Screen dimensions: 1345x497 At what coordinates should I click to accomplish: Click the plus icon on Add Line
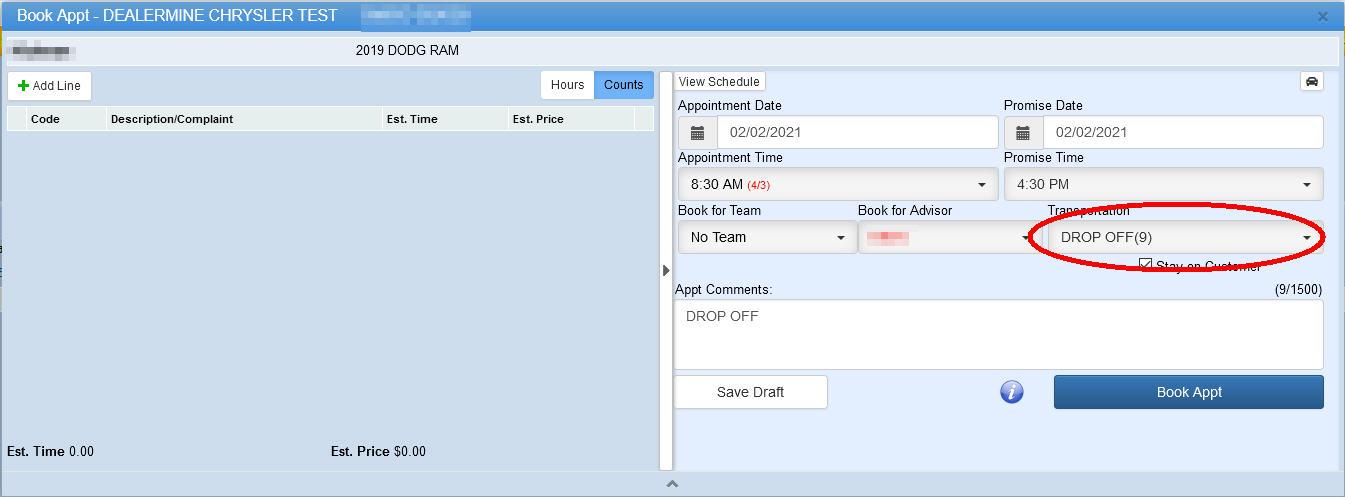pyautogui.click(x=23, y=86)
